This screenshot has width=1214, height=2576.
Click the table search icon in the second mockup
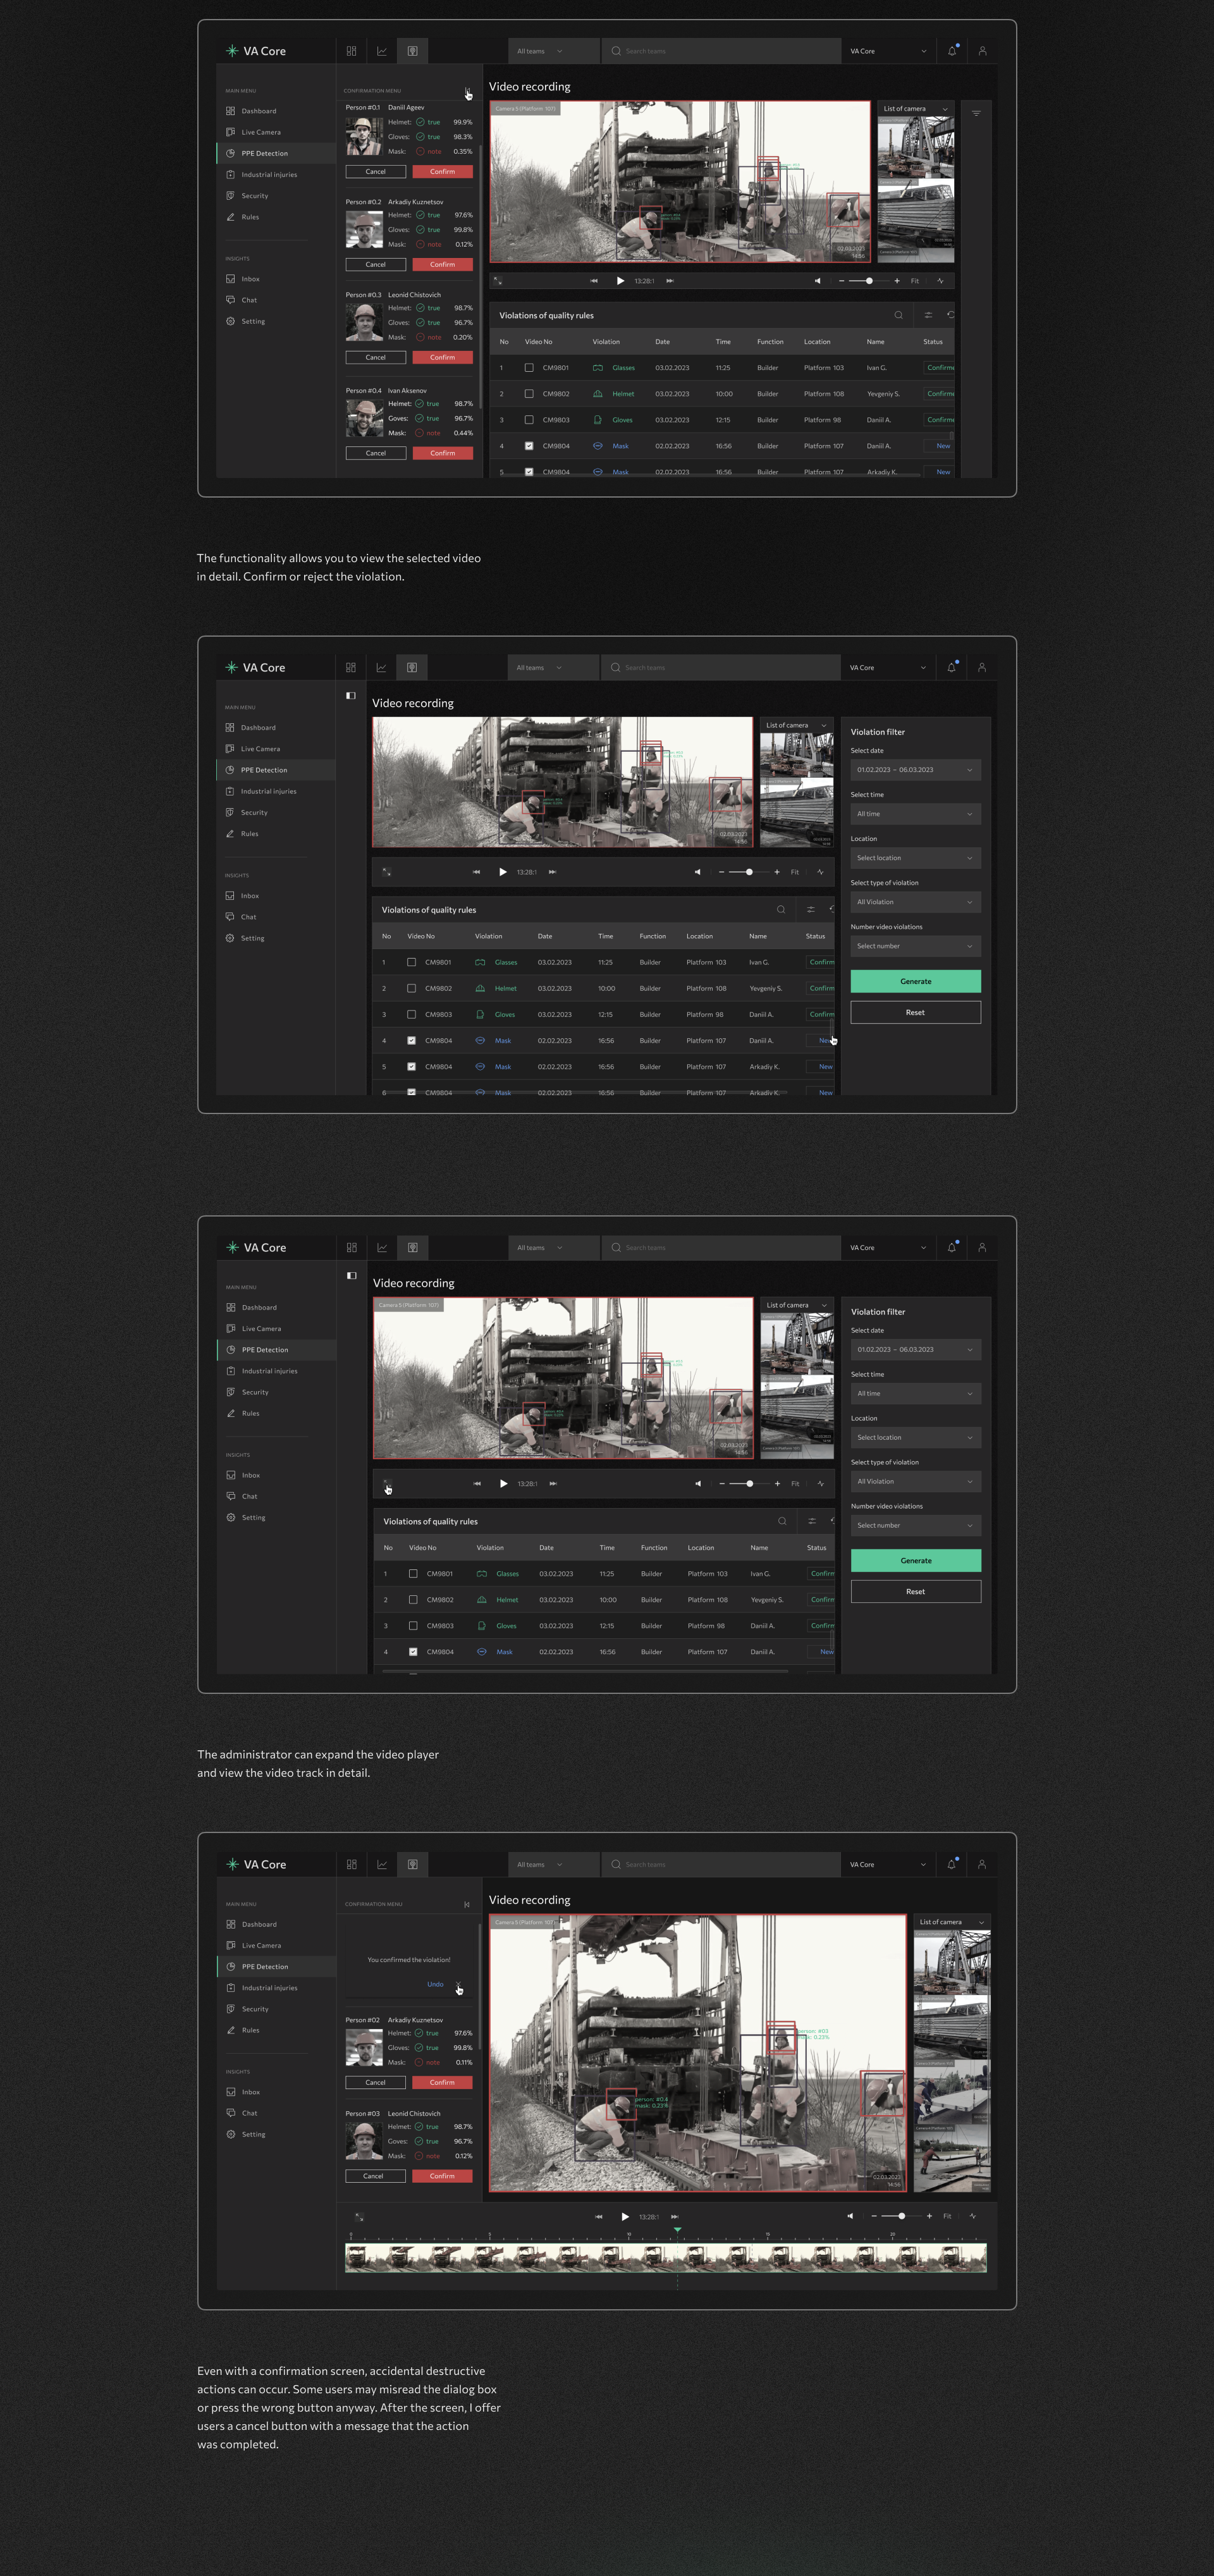pyautogui.click(x=781, y=910)
